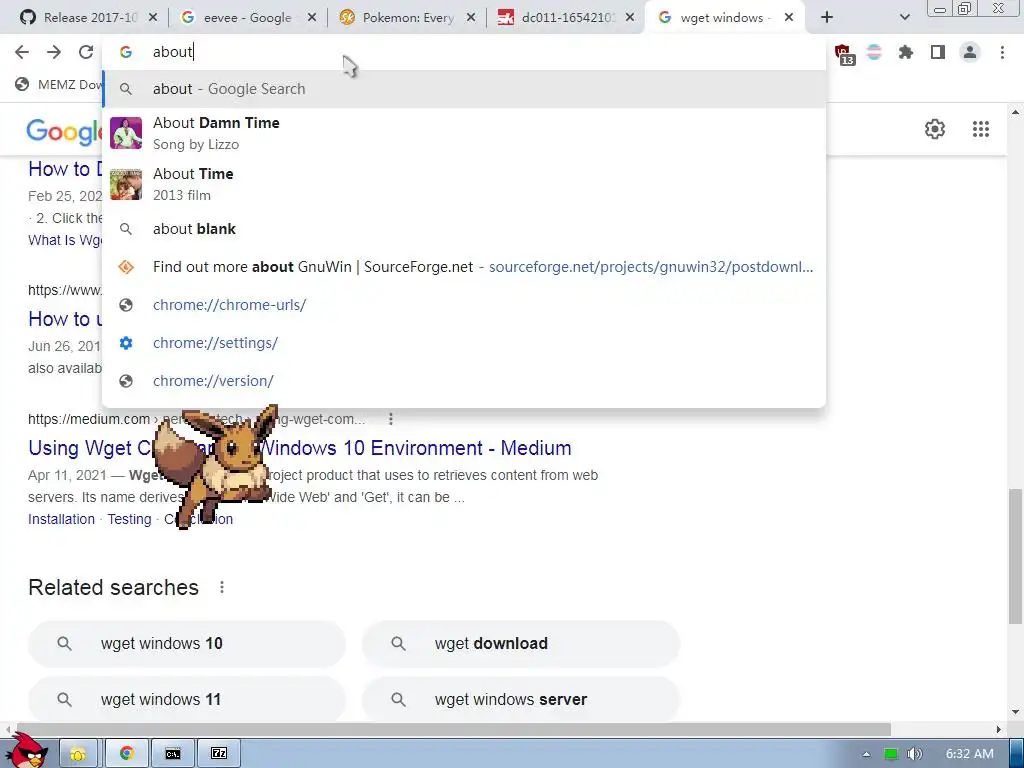Click the Chrome taskbar icon
Image resolution: width=1024 pixels, height=768 pixels.
[127, 754]
